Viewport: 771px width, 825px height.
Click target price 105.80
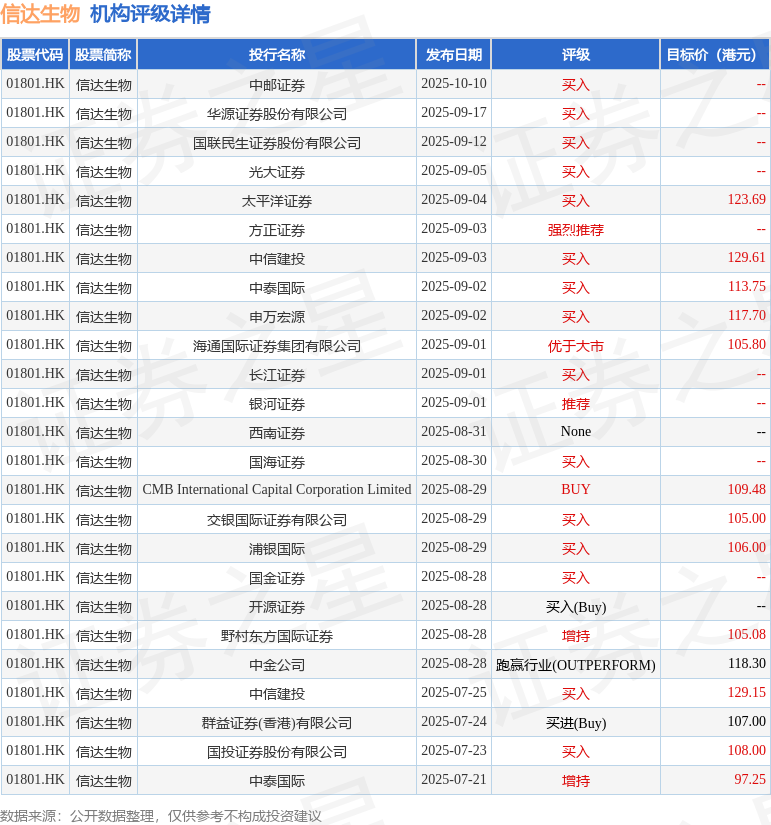pyautogui.click(x=746, y=344)
